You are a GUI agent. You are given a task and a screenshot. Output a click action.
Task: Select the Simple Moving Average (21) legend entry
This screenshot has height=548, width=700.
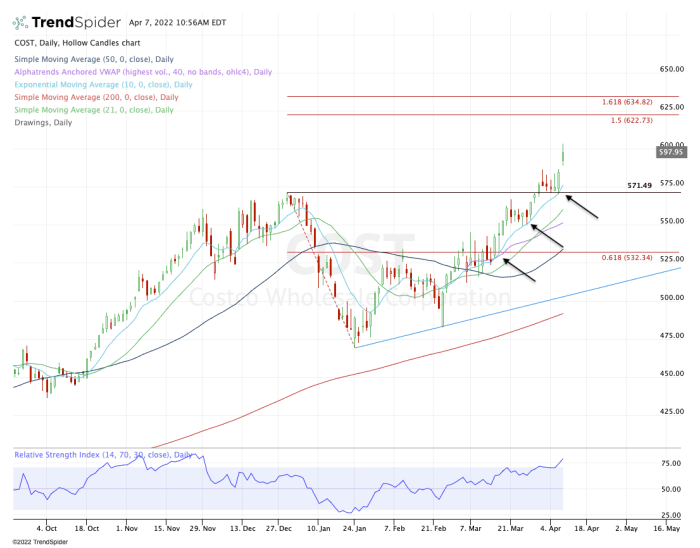(94, 110)
